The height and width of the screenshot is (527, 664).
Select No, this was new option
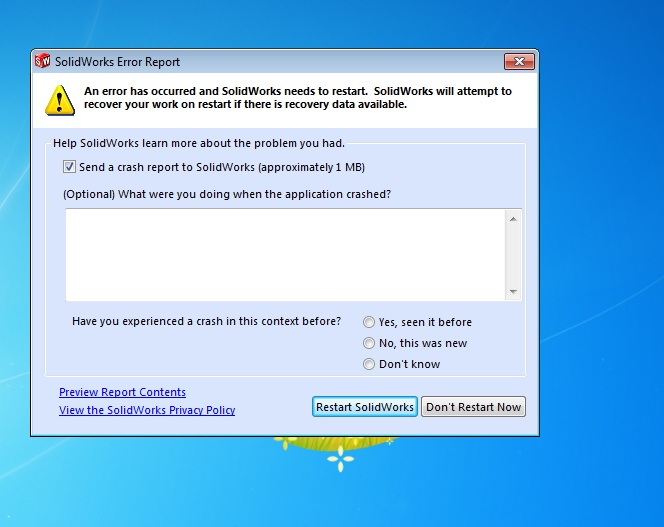point(369,343)
